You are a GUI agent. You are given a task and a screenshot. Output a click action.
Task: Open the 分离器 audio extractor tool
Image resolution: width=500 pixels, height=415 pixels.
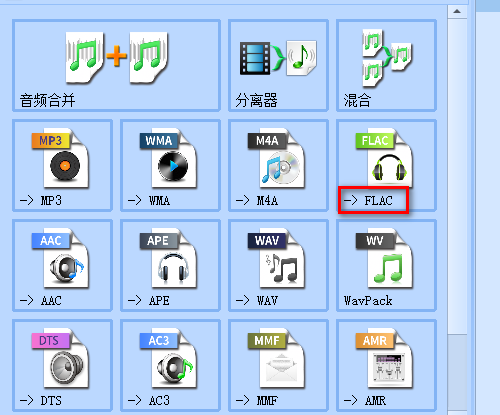click(x=278, y=65)
